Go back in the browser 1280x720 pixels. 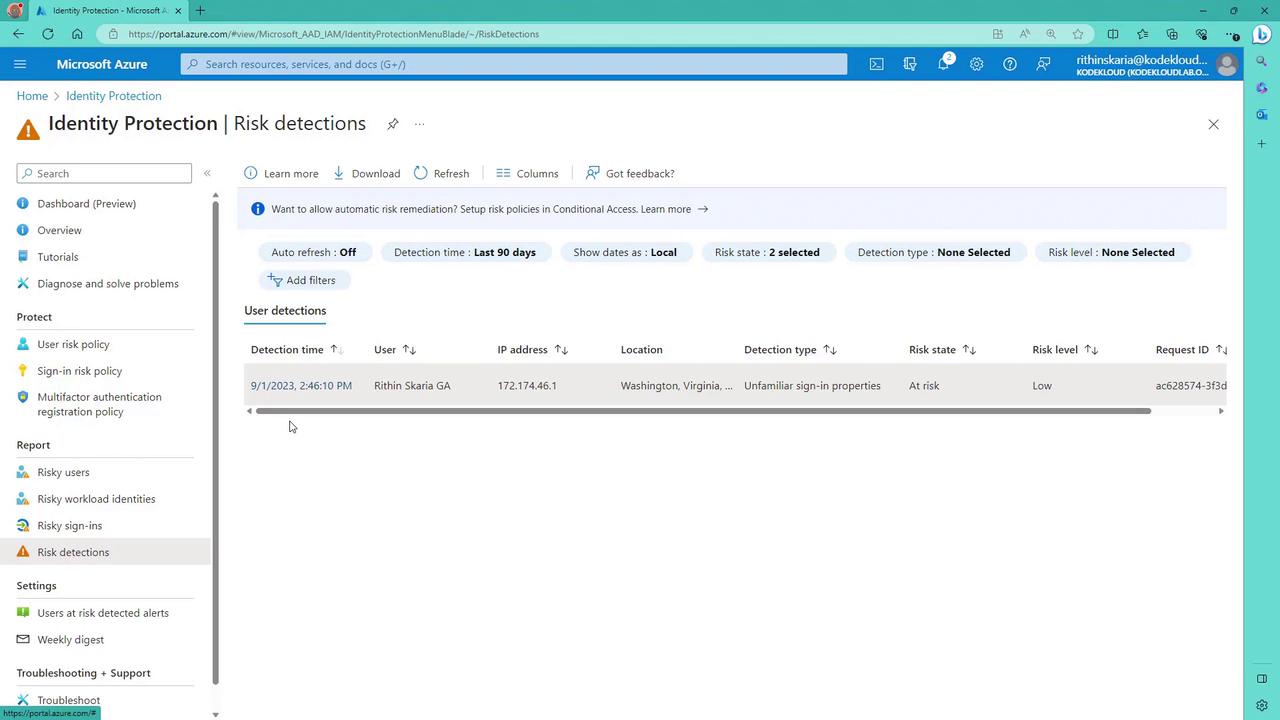(19, 34)
